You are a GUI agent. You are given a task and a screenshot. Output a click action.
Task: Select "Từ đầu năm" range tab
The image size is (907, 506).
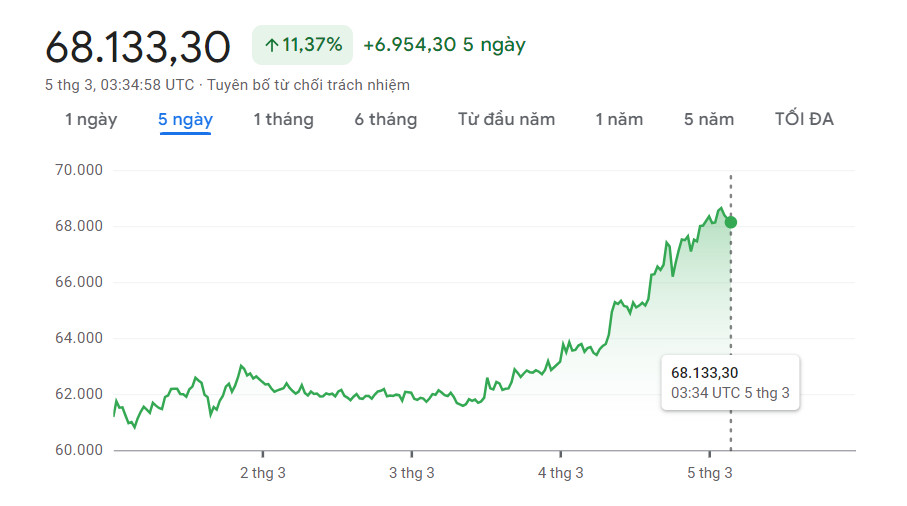click(506, 119)
